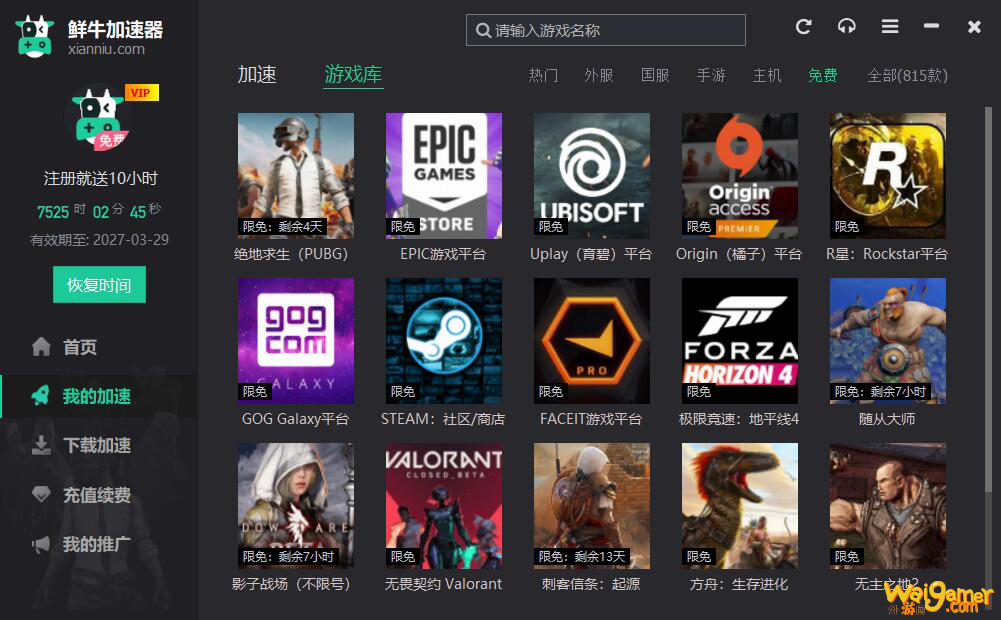Screen dimensions: 1001x620
Task: Select the EPIC Games Store tile
Action: pyautogui.click(x=444, y=176)
